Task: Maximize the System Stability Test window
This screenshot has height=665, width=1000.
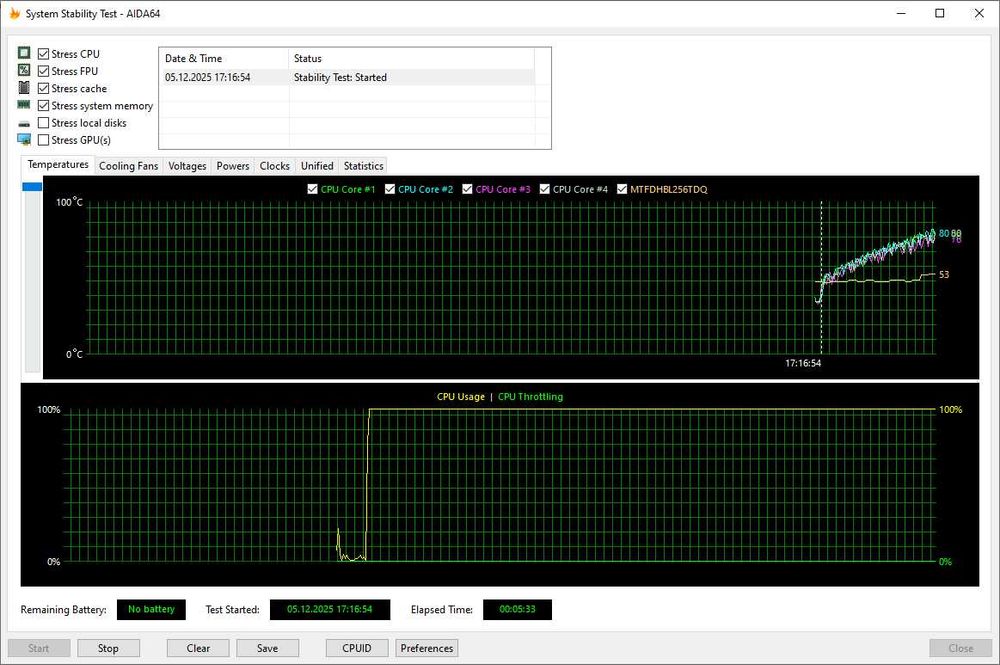Action: [x=939, y=13]
